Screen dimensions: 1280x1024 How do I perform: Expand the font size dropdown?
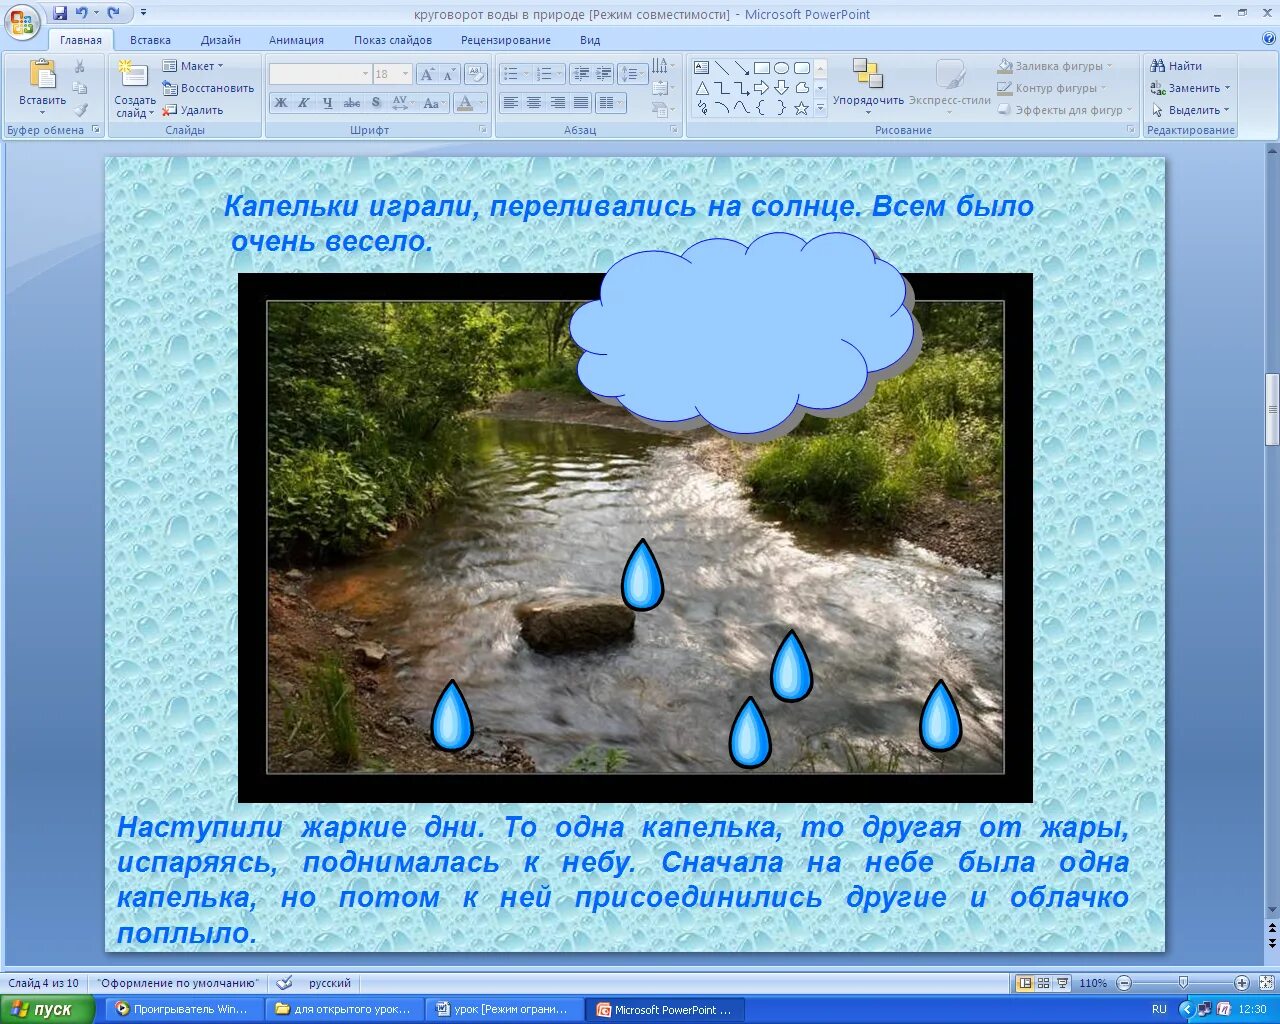[x=405, y=73]
